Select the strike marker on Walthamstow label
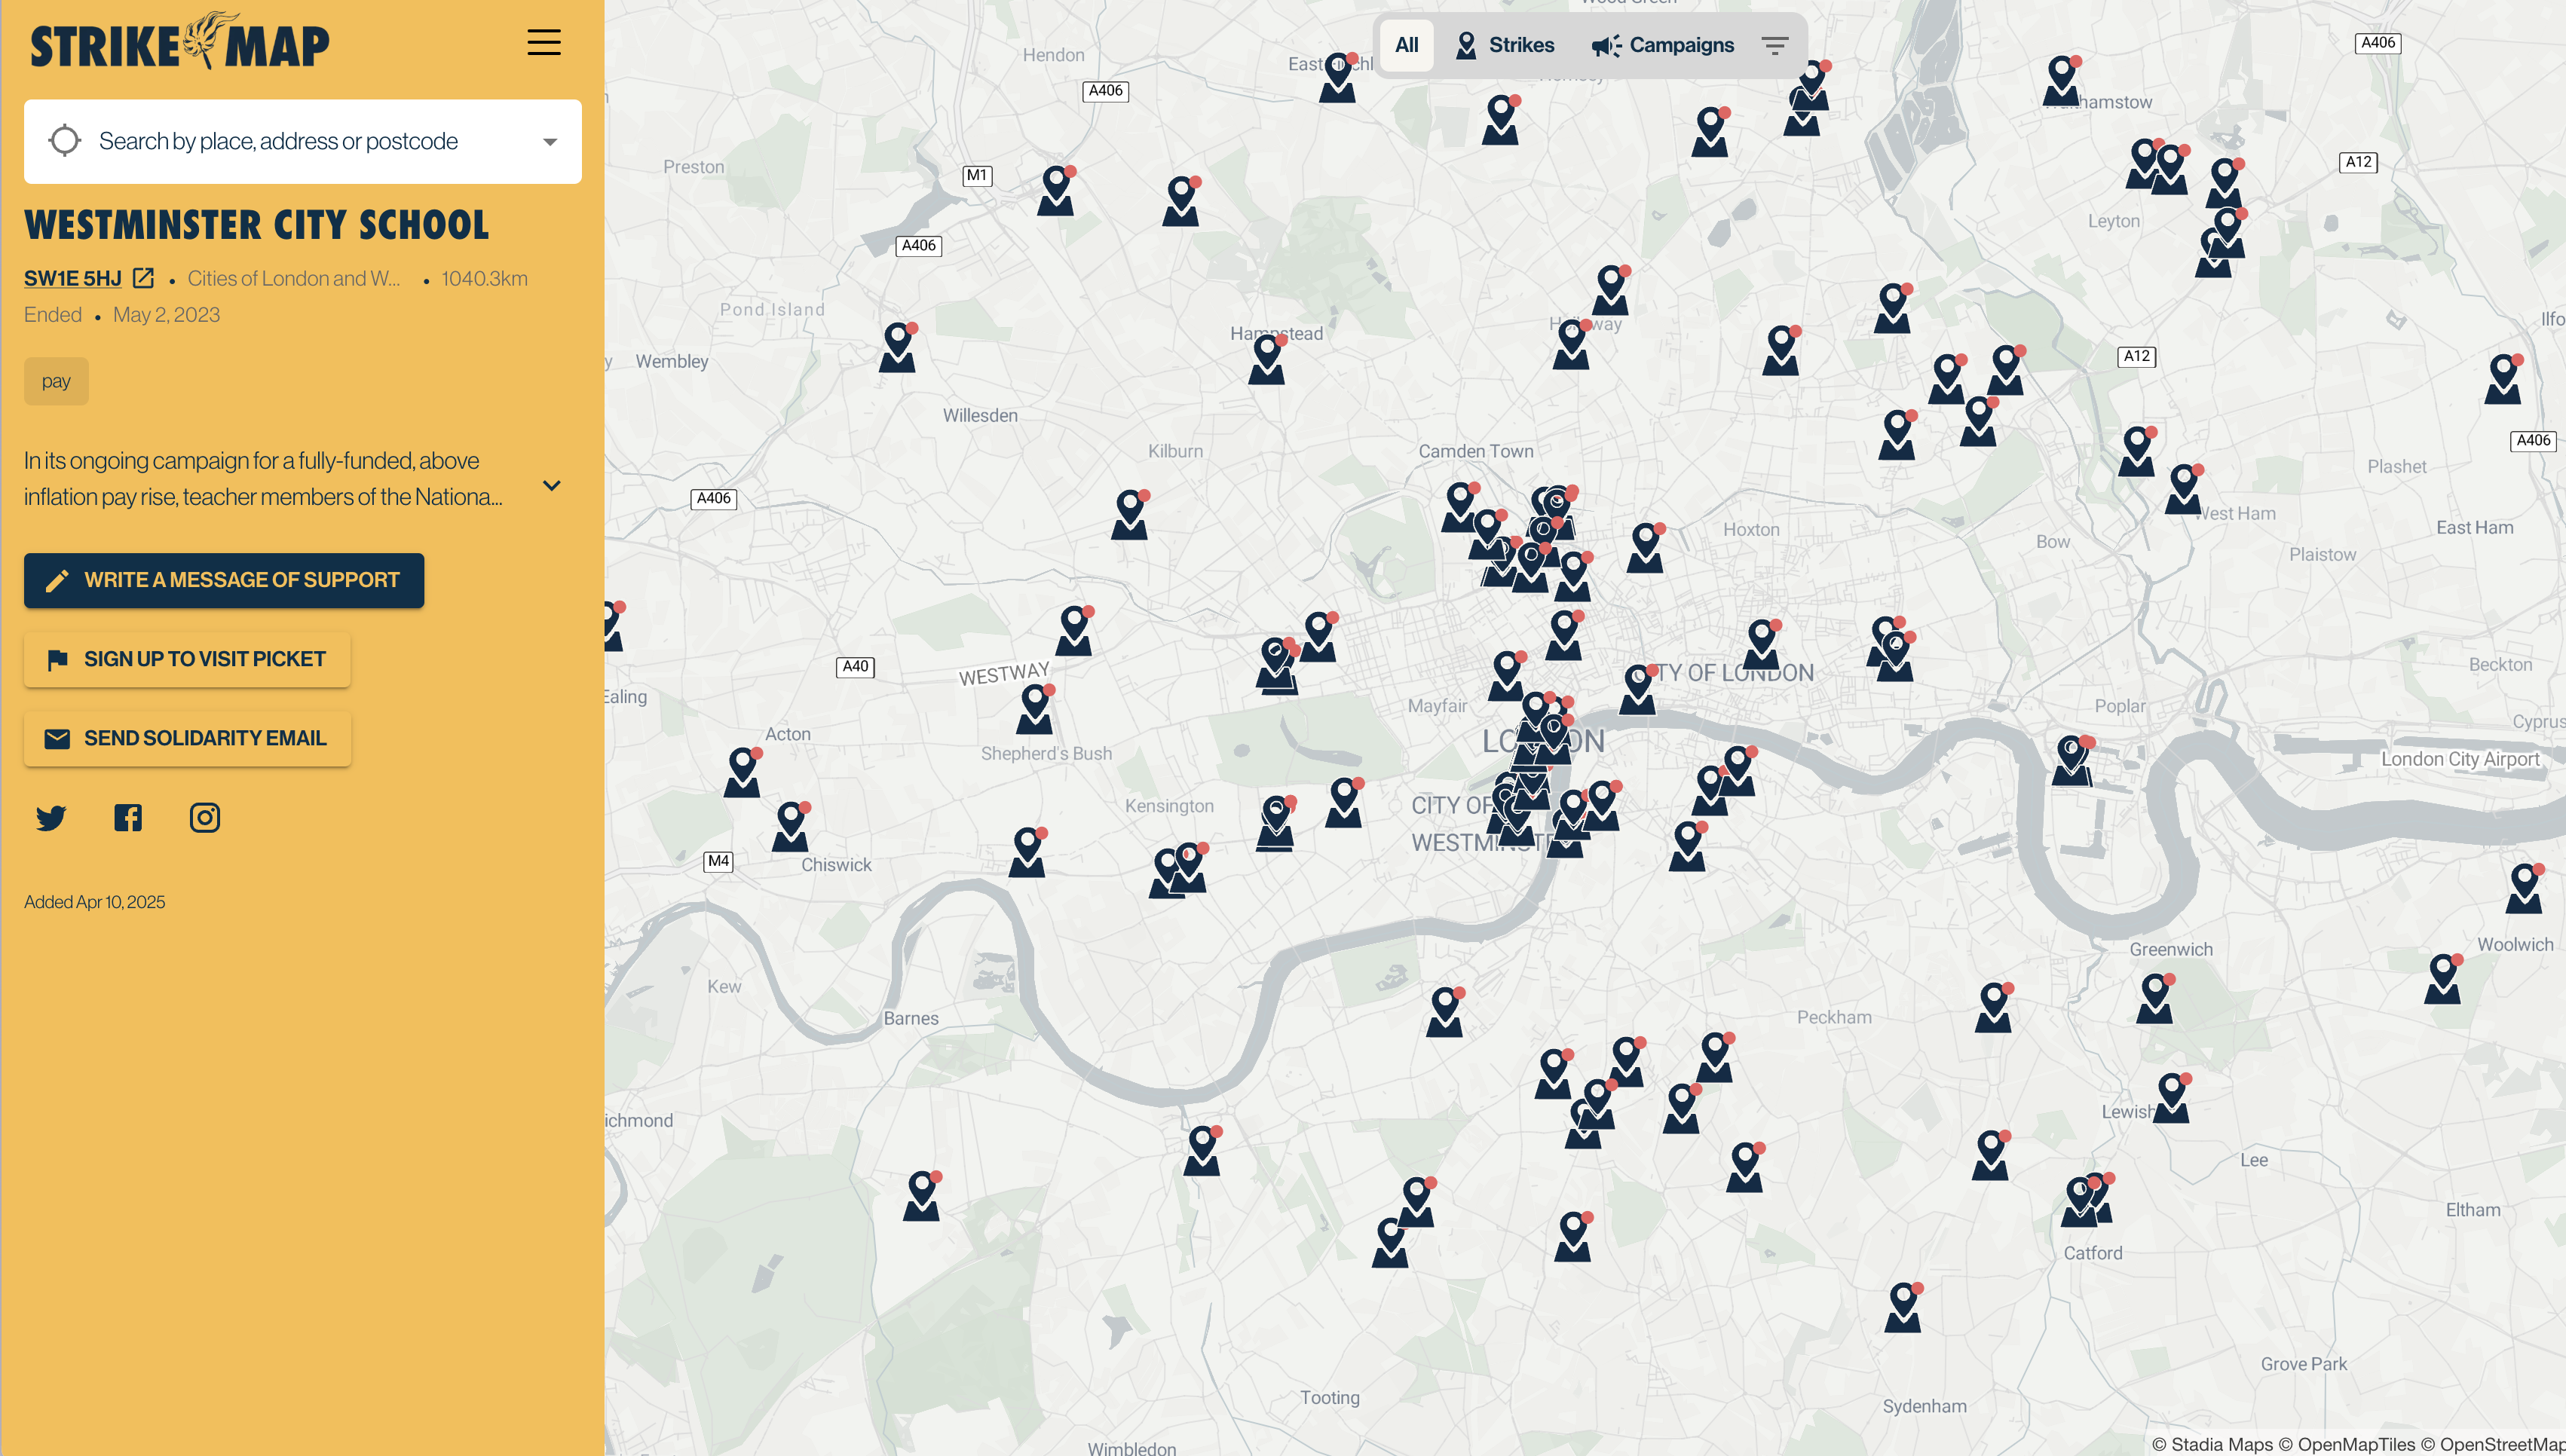The height and width of the screenshot is (1456, 2566). coord(2063,80)
